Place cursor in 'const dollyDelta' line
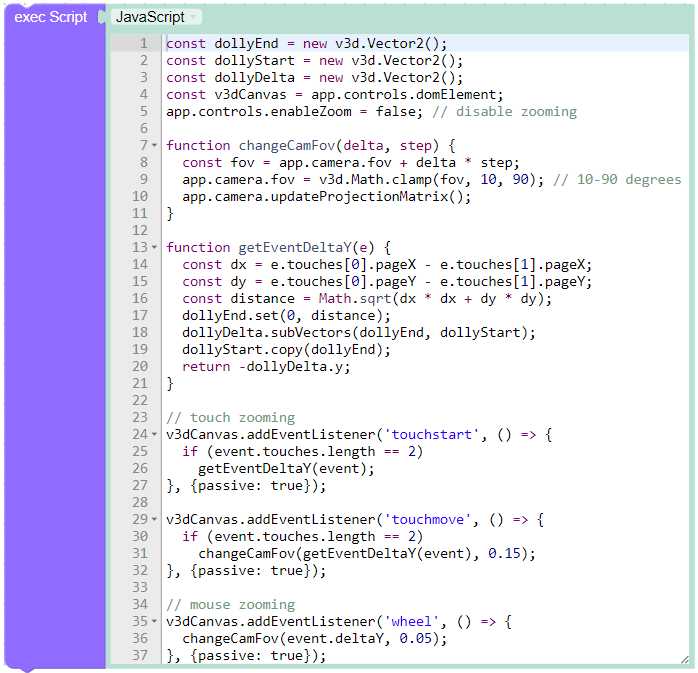Viewport: 698px width, 673px height. tap(314, 77)
